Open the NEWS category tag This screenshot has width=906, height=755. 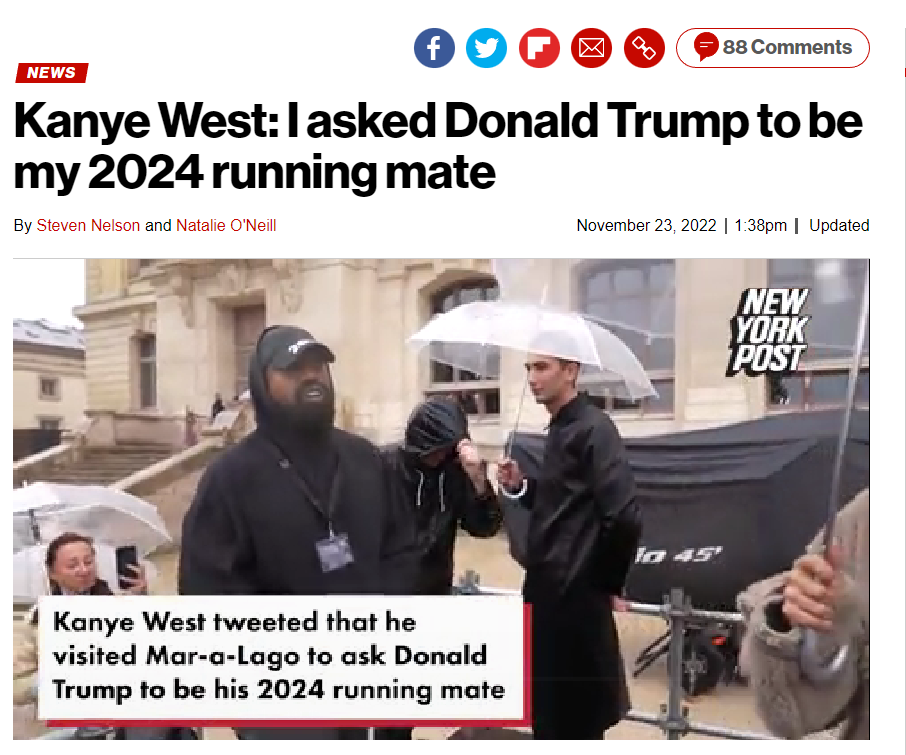pyautogui.click(x=51, y=73)
